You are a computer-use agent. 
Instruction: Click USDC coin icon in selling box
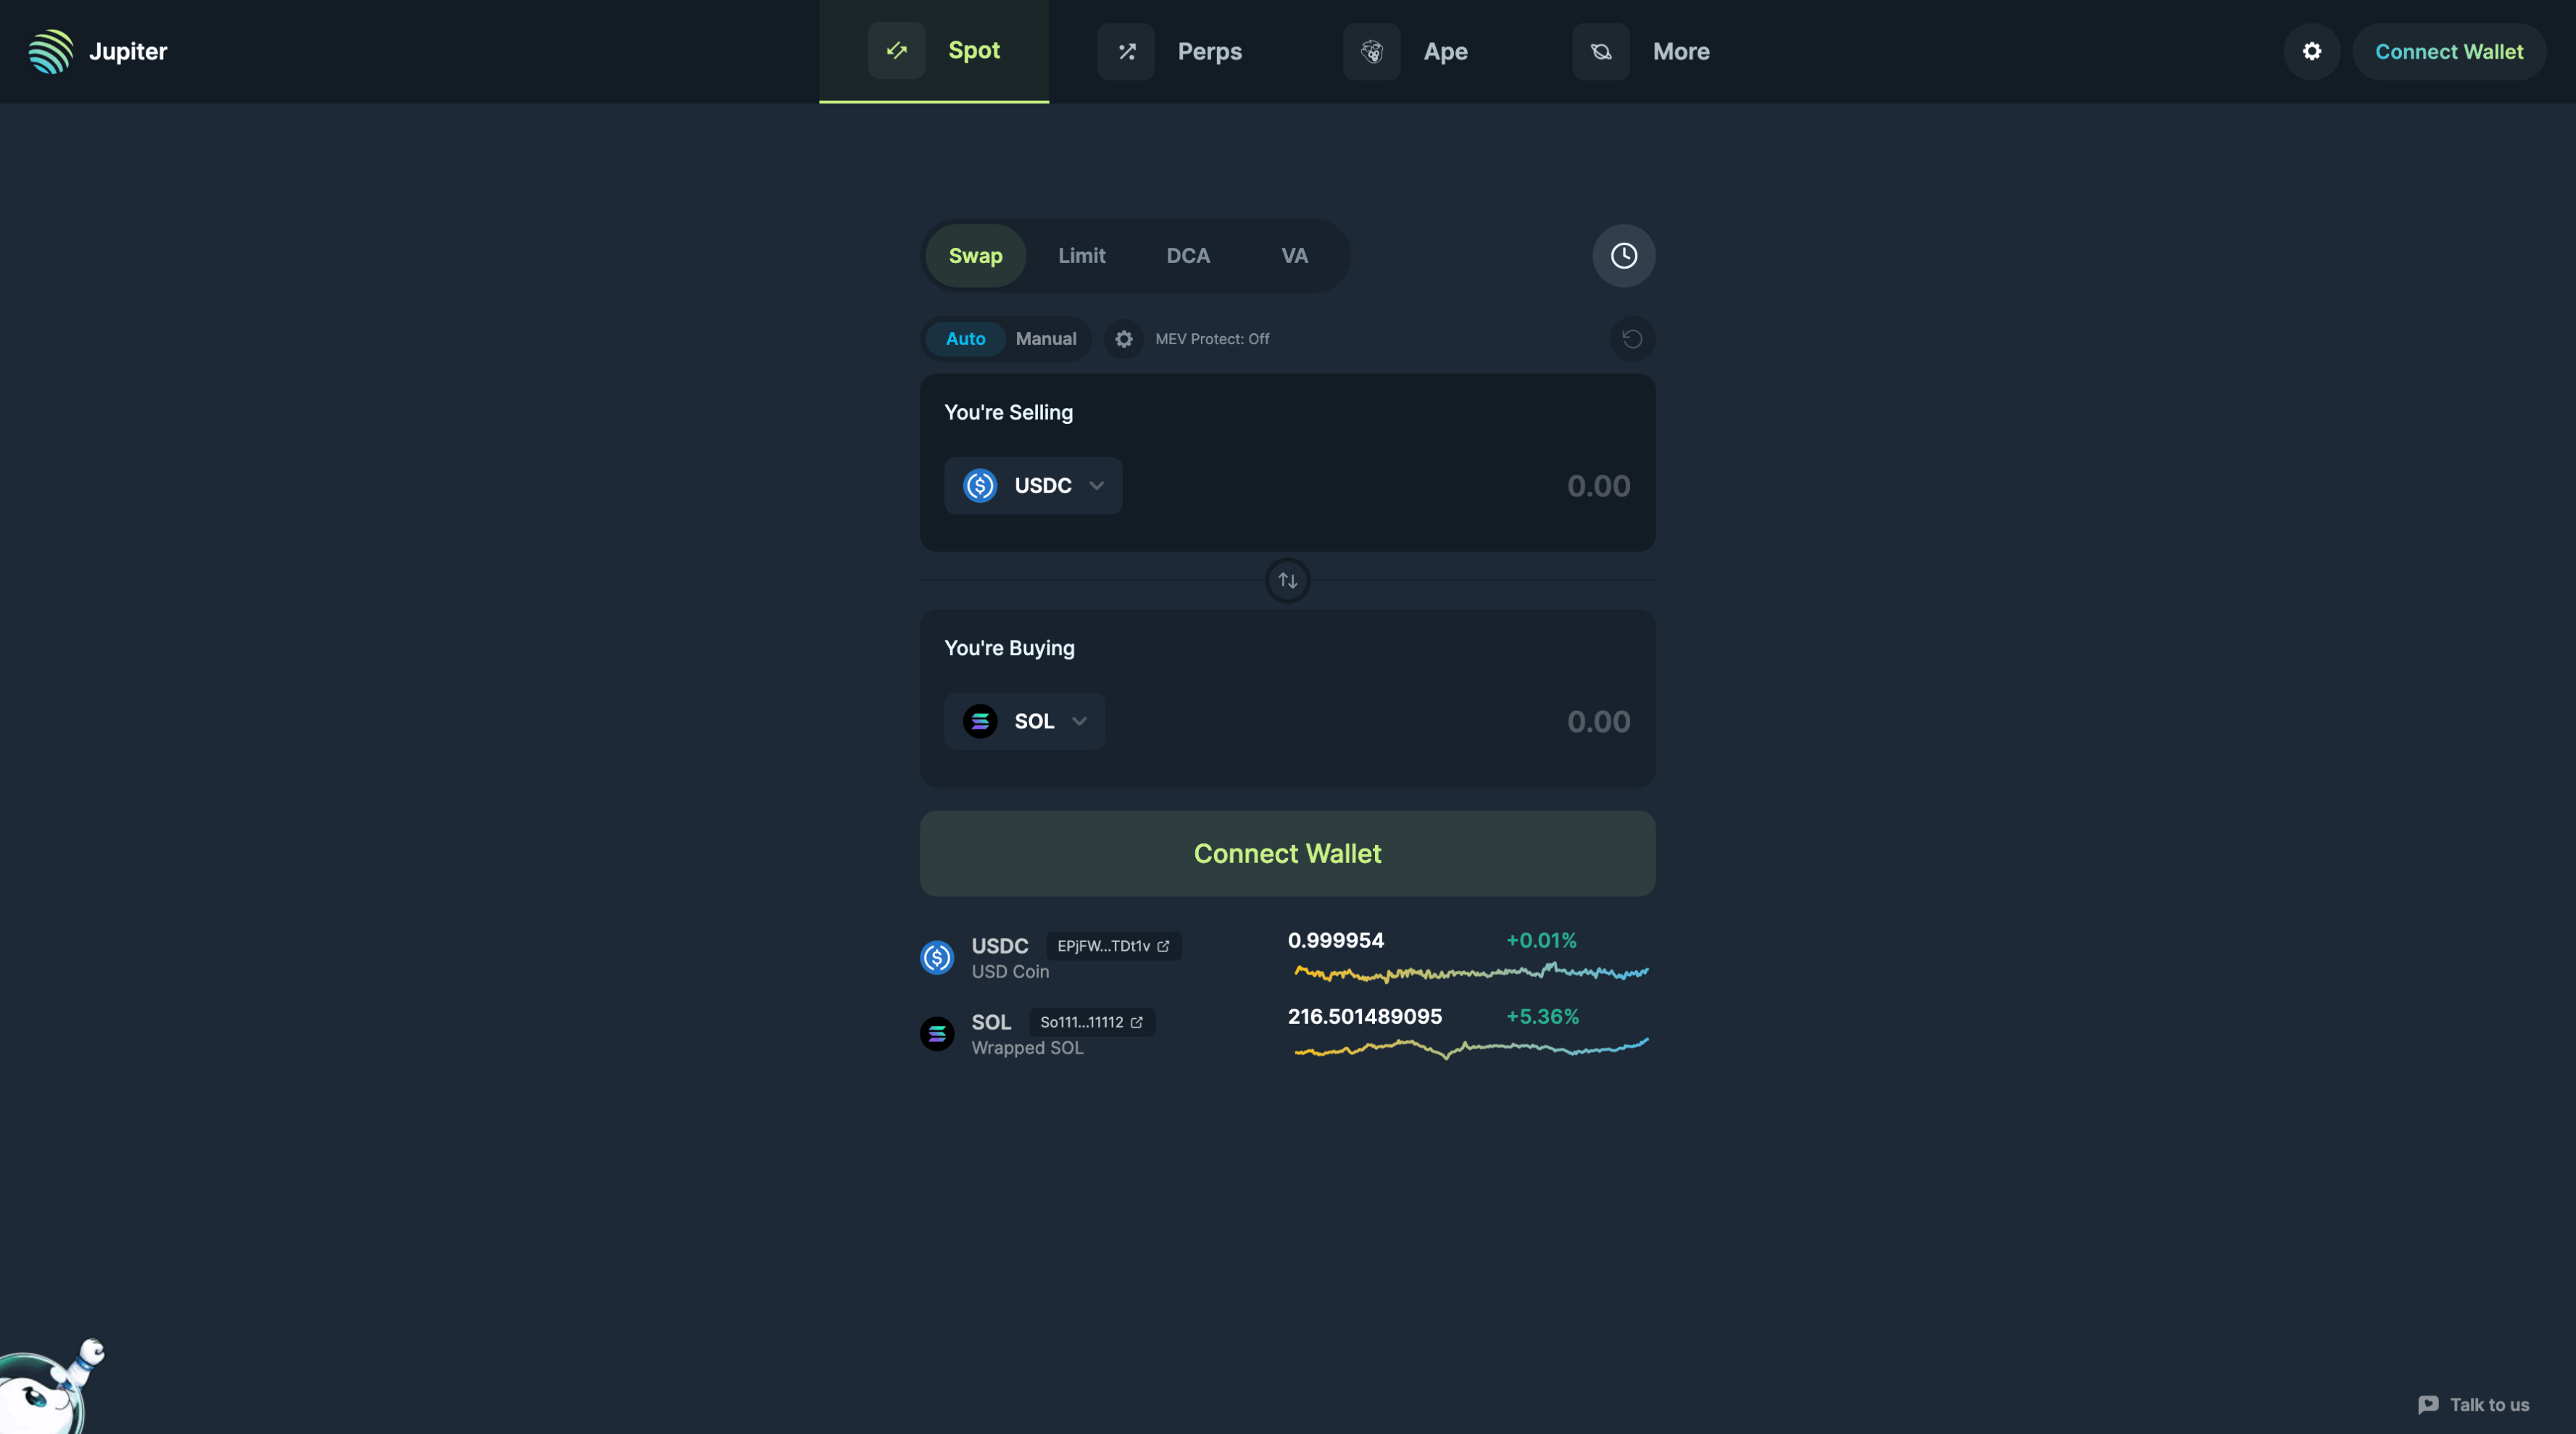click(980, 485)
